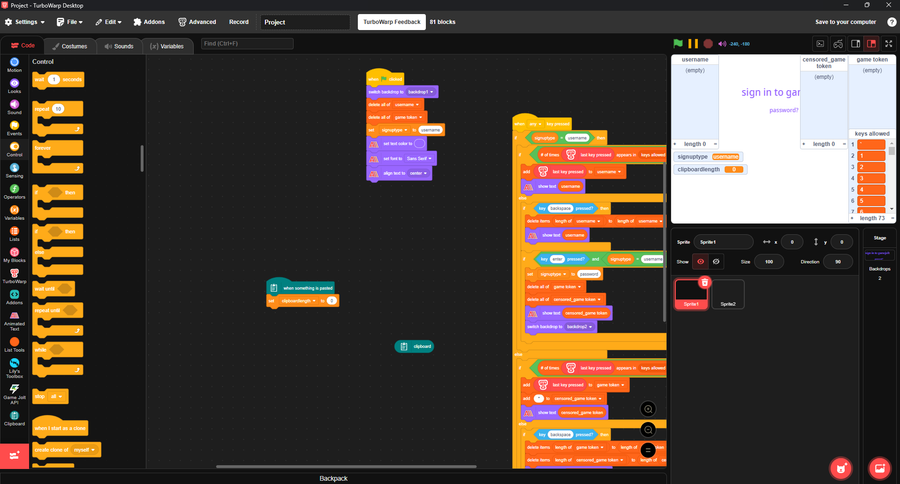Open the help question mark icon

tap(891, 22)
